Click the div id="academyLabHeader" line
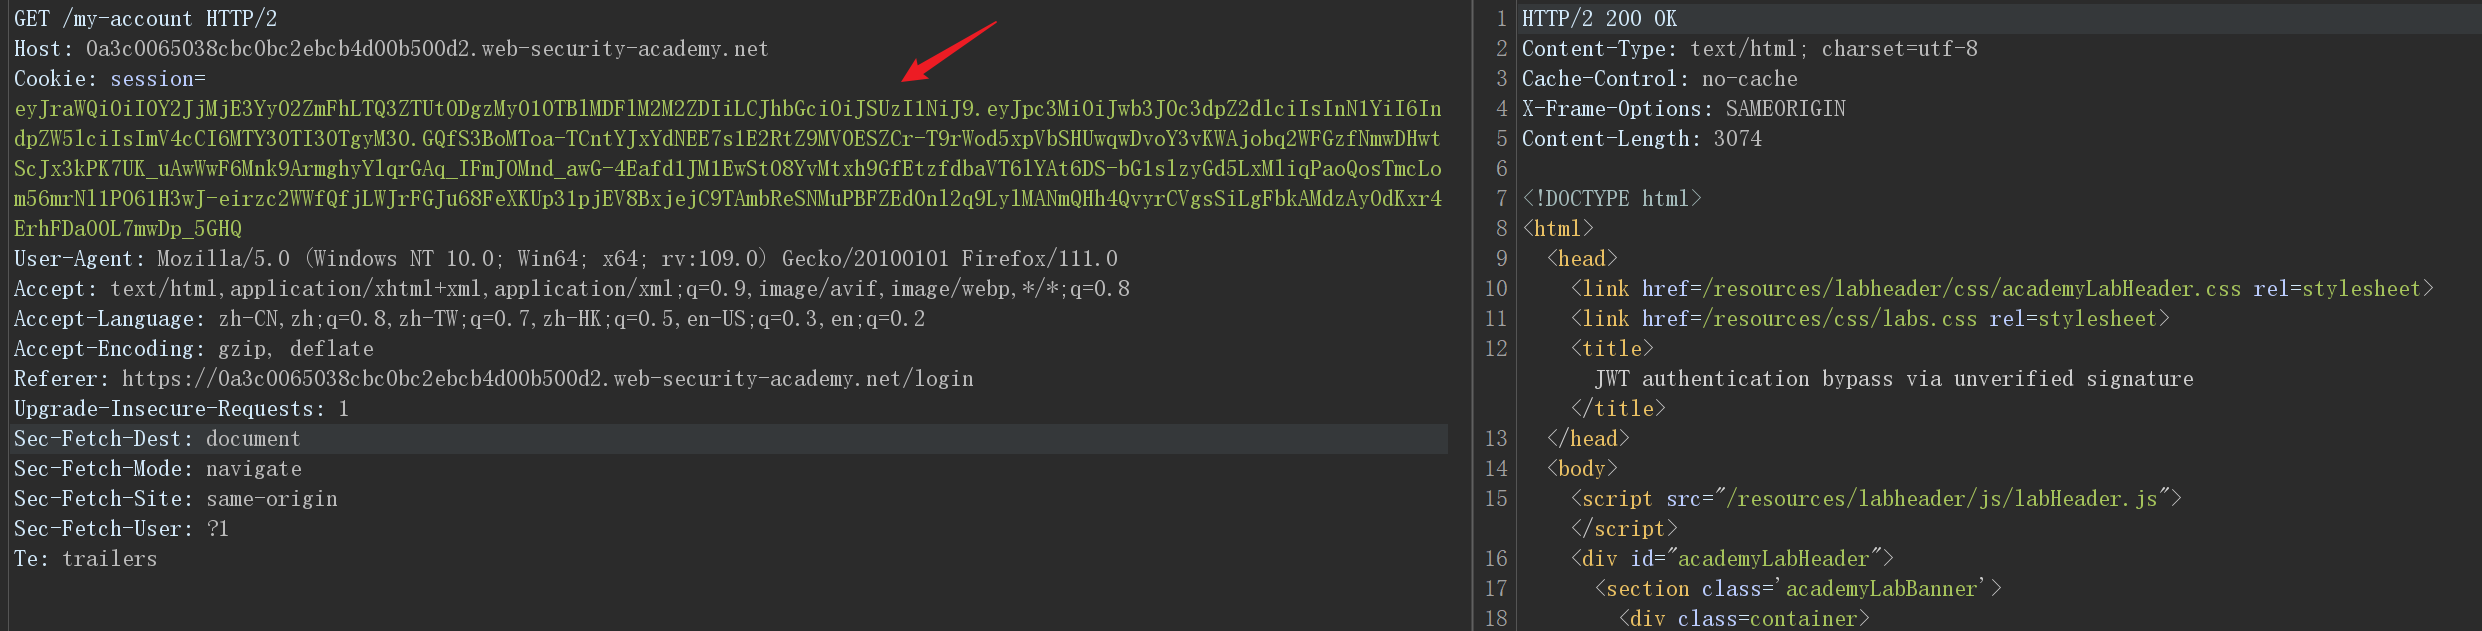The image size is (2482, 631). (x=1732, y=558)
